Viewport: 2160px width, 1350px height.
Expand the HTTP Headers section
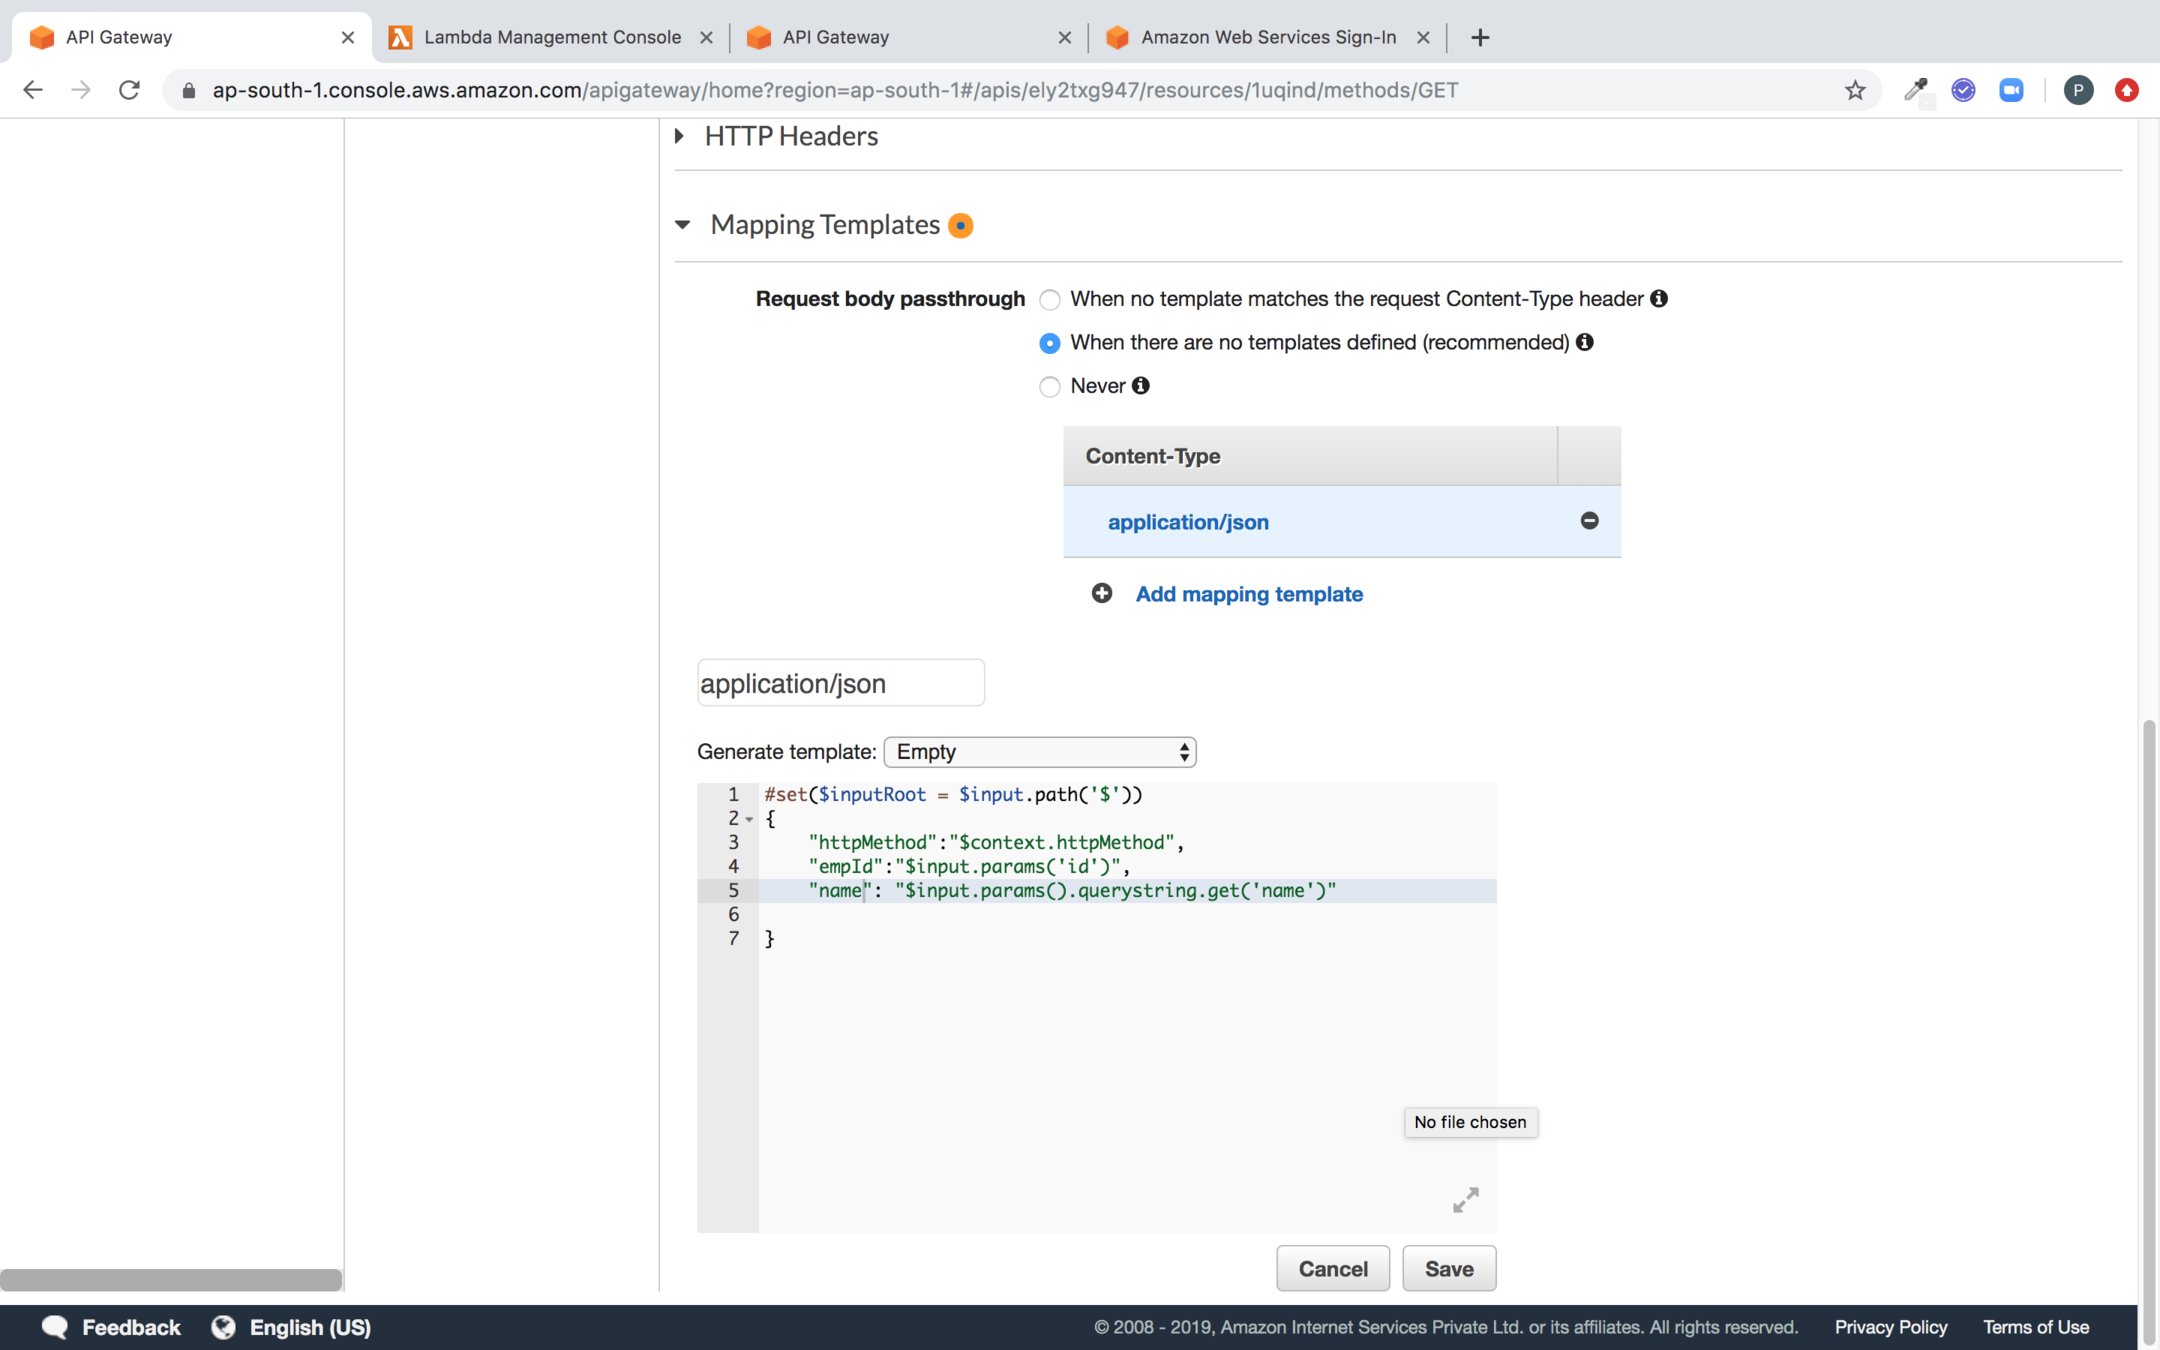tap(680, 136)
